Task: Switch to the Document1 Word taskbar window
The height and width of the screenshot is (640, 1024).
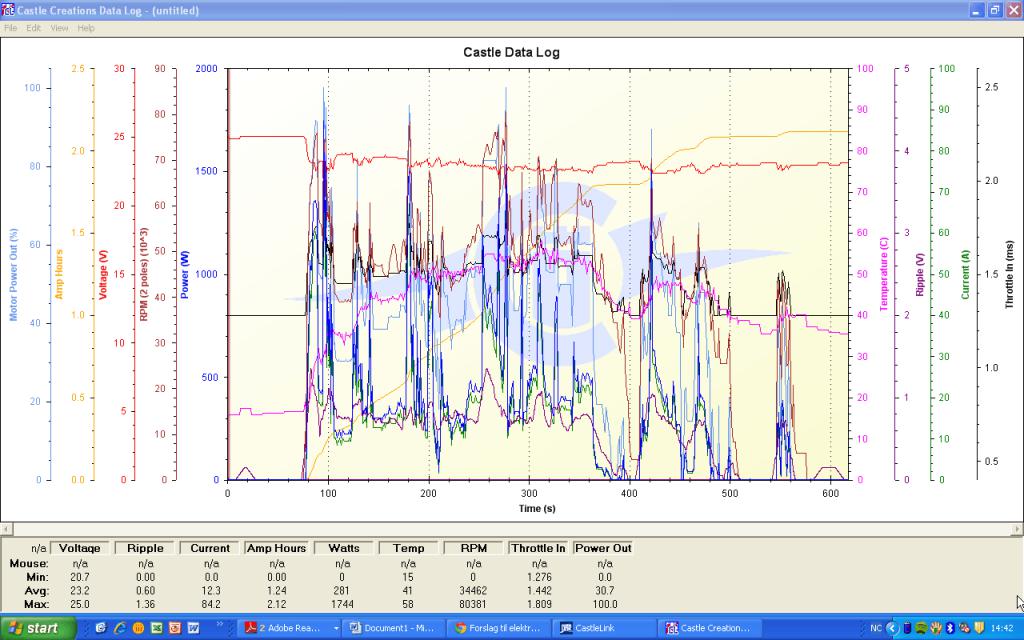Action: (x=392, y=628)
